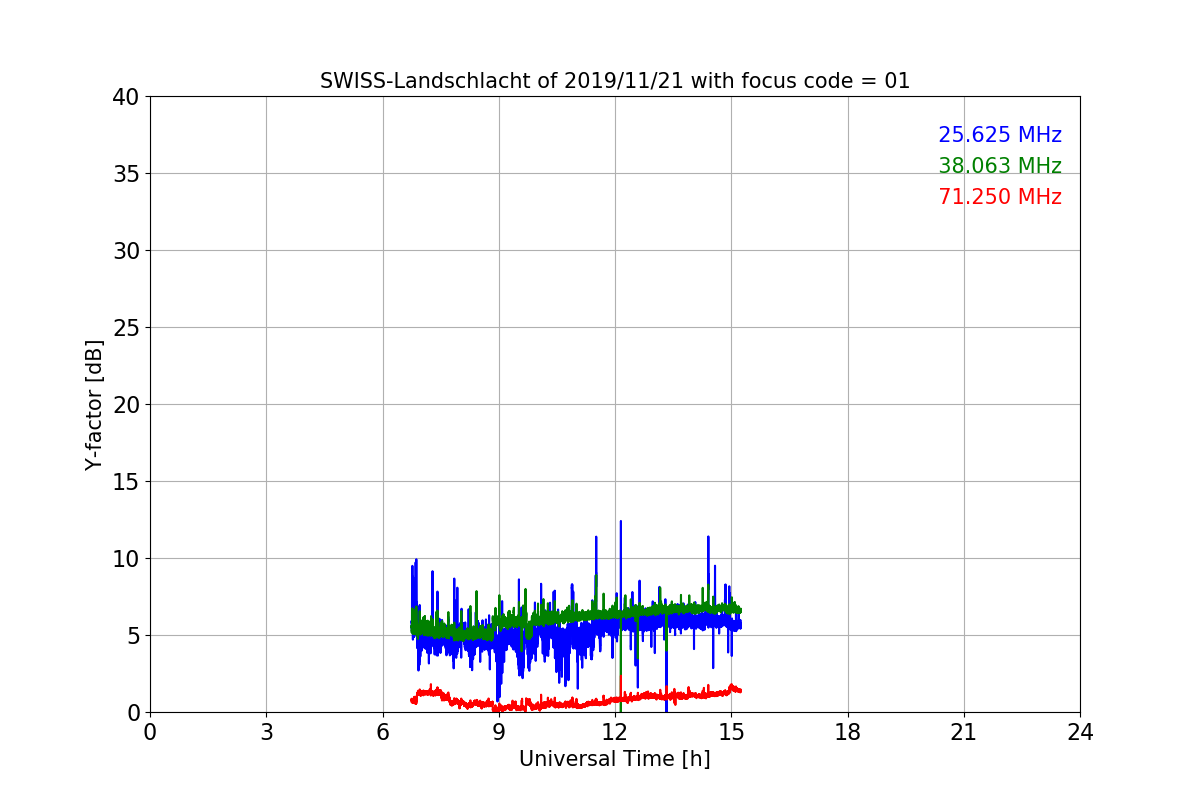
Task: Click the x-axis tick label 9
Action: click(499, 732)
